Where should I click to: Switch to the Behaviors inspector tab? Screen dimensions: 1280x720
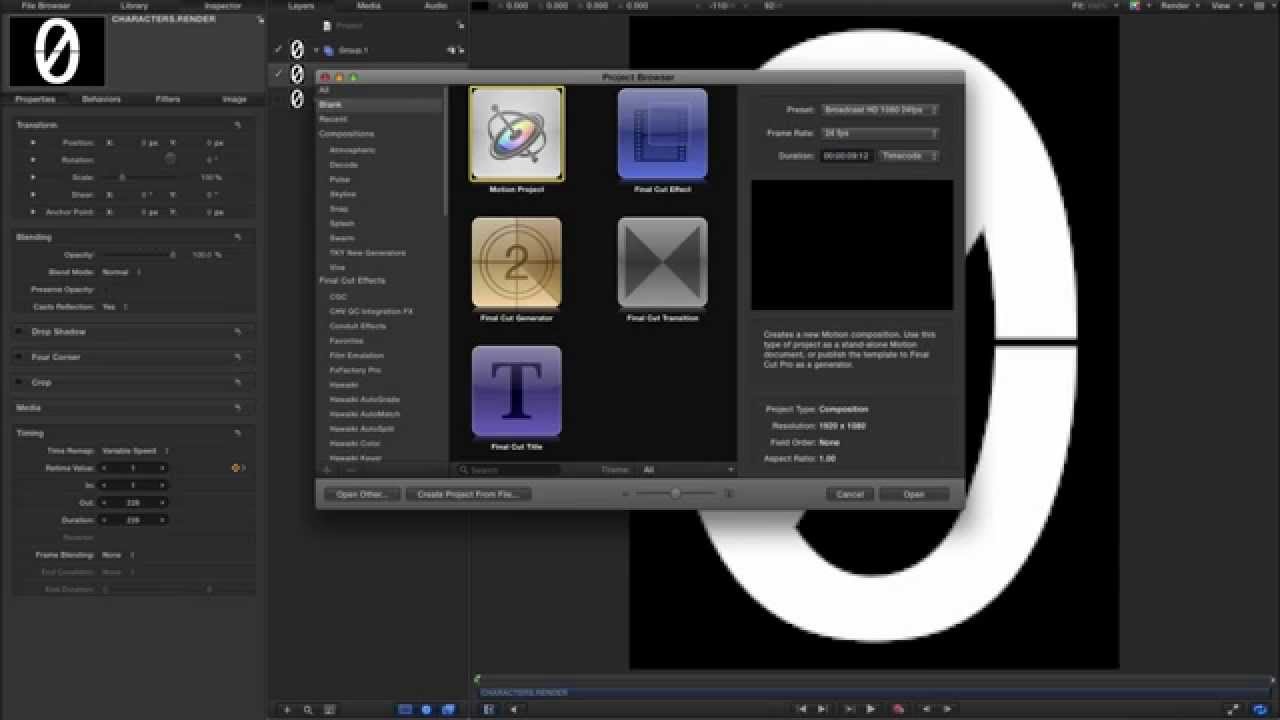[101, 99]
